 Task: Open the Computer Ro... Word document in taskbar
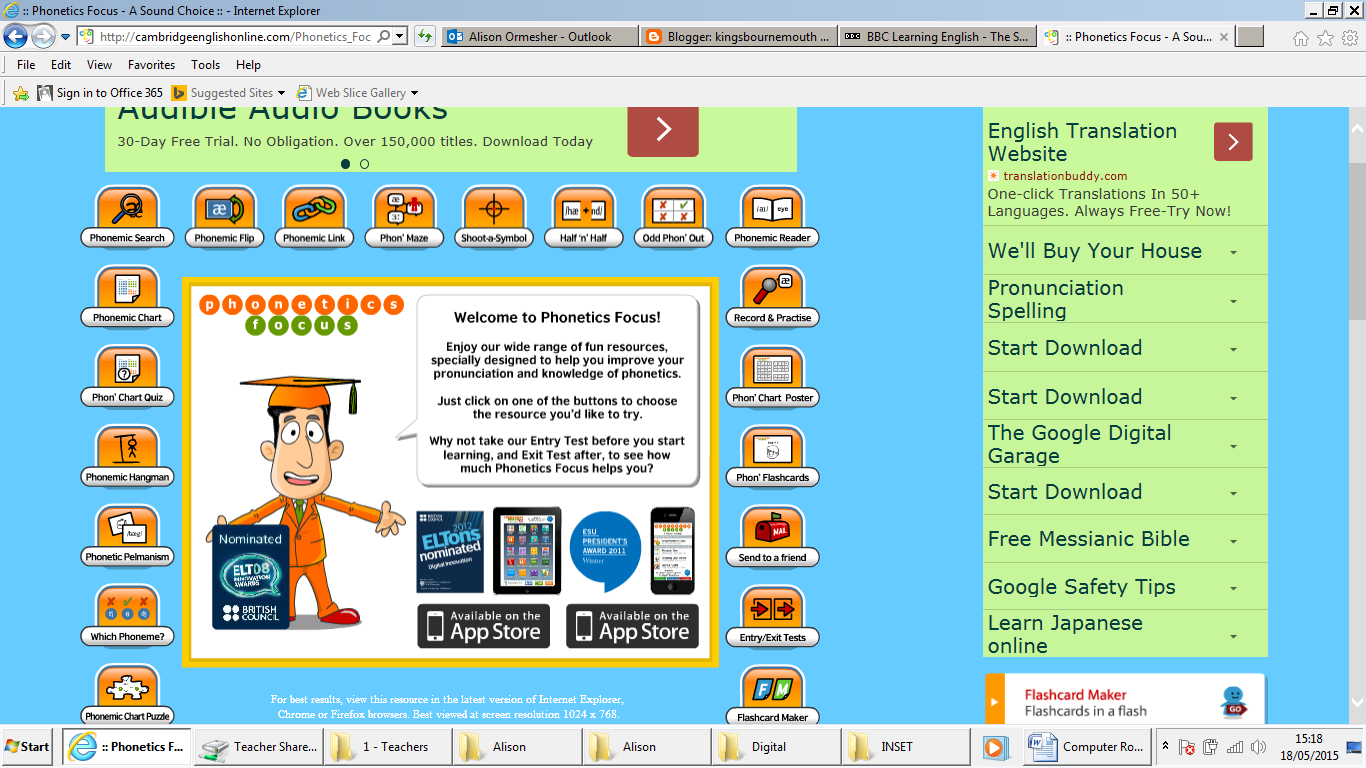tap(1085, 747)
